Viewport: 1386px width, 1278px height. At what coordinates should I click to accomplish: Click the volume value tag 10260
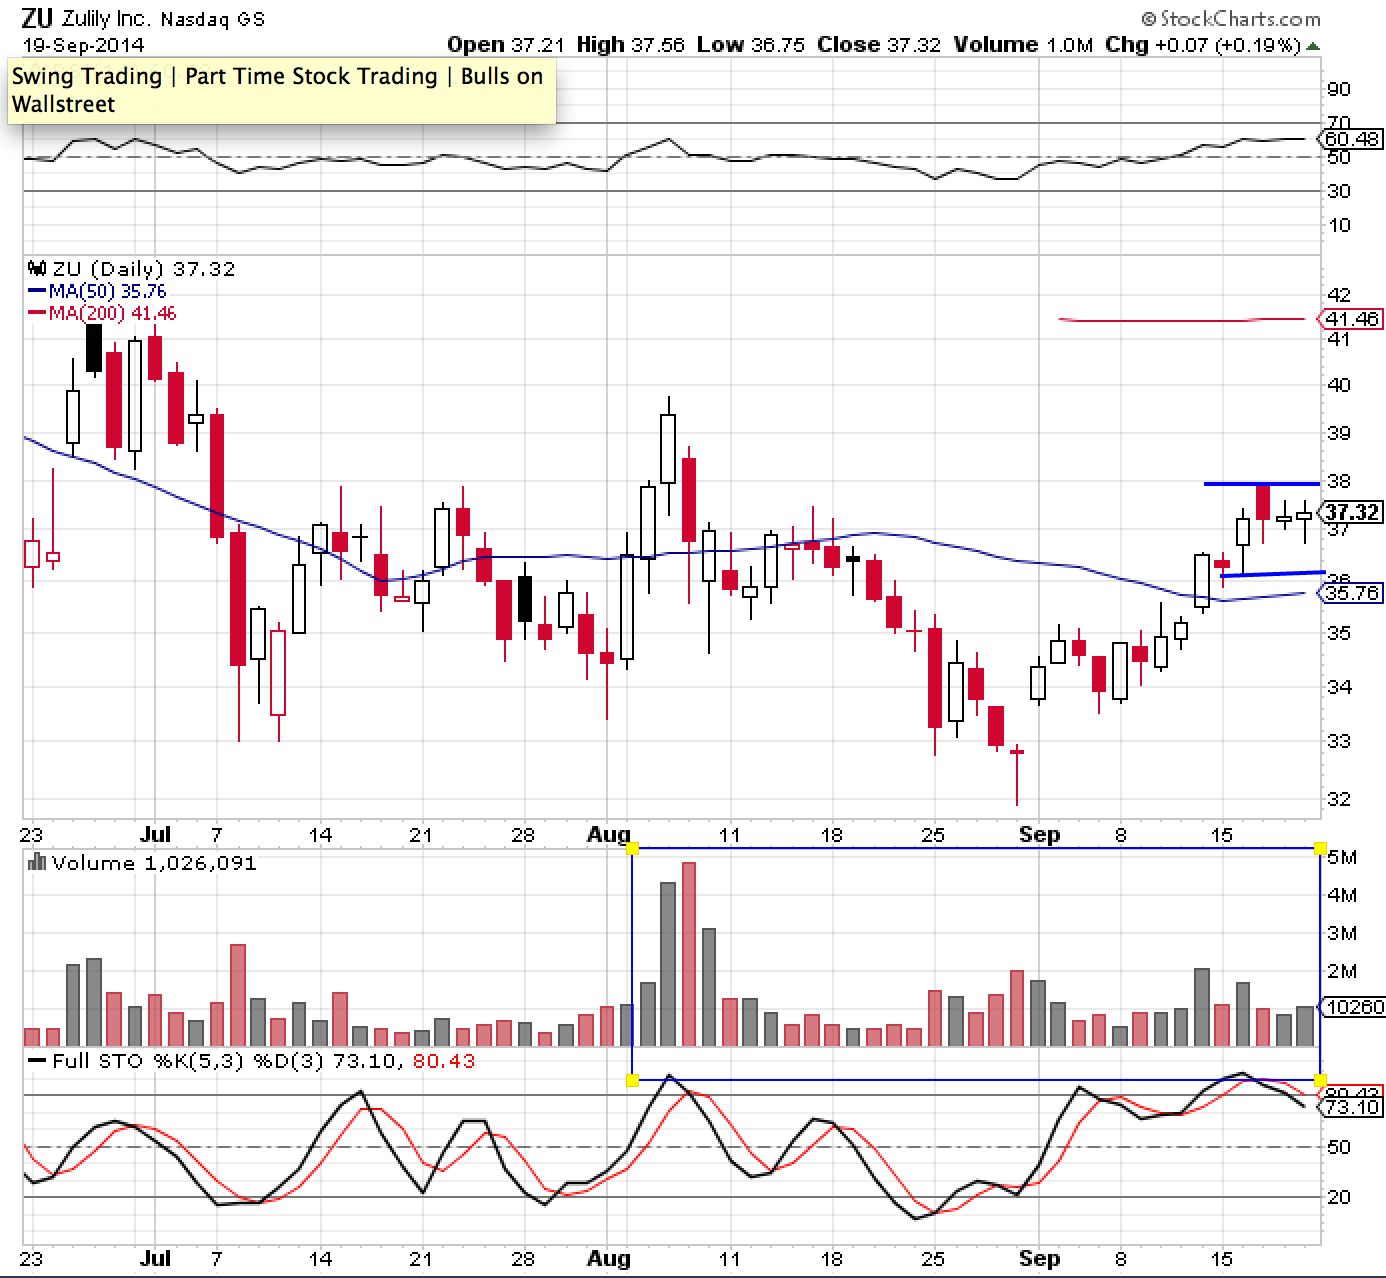1352,1007
